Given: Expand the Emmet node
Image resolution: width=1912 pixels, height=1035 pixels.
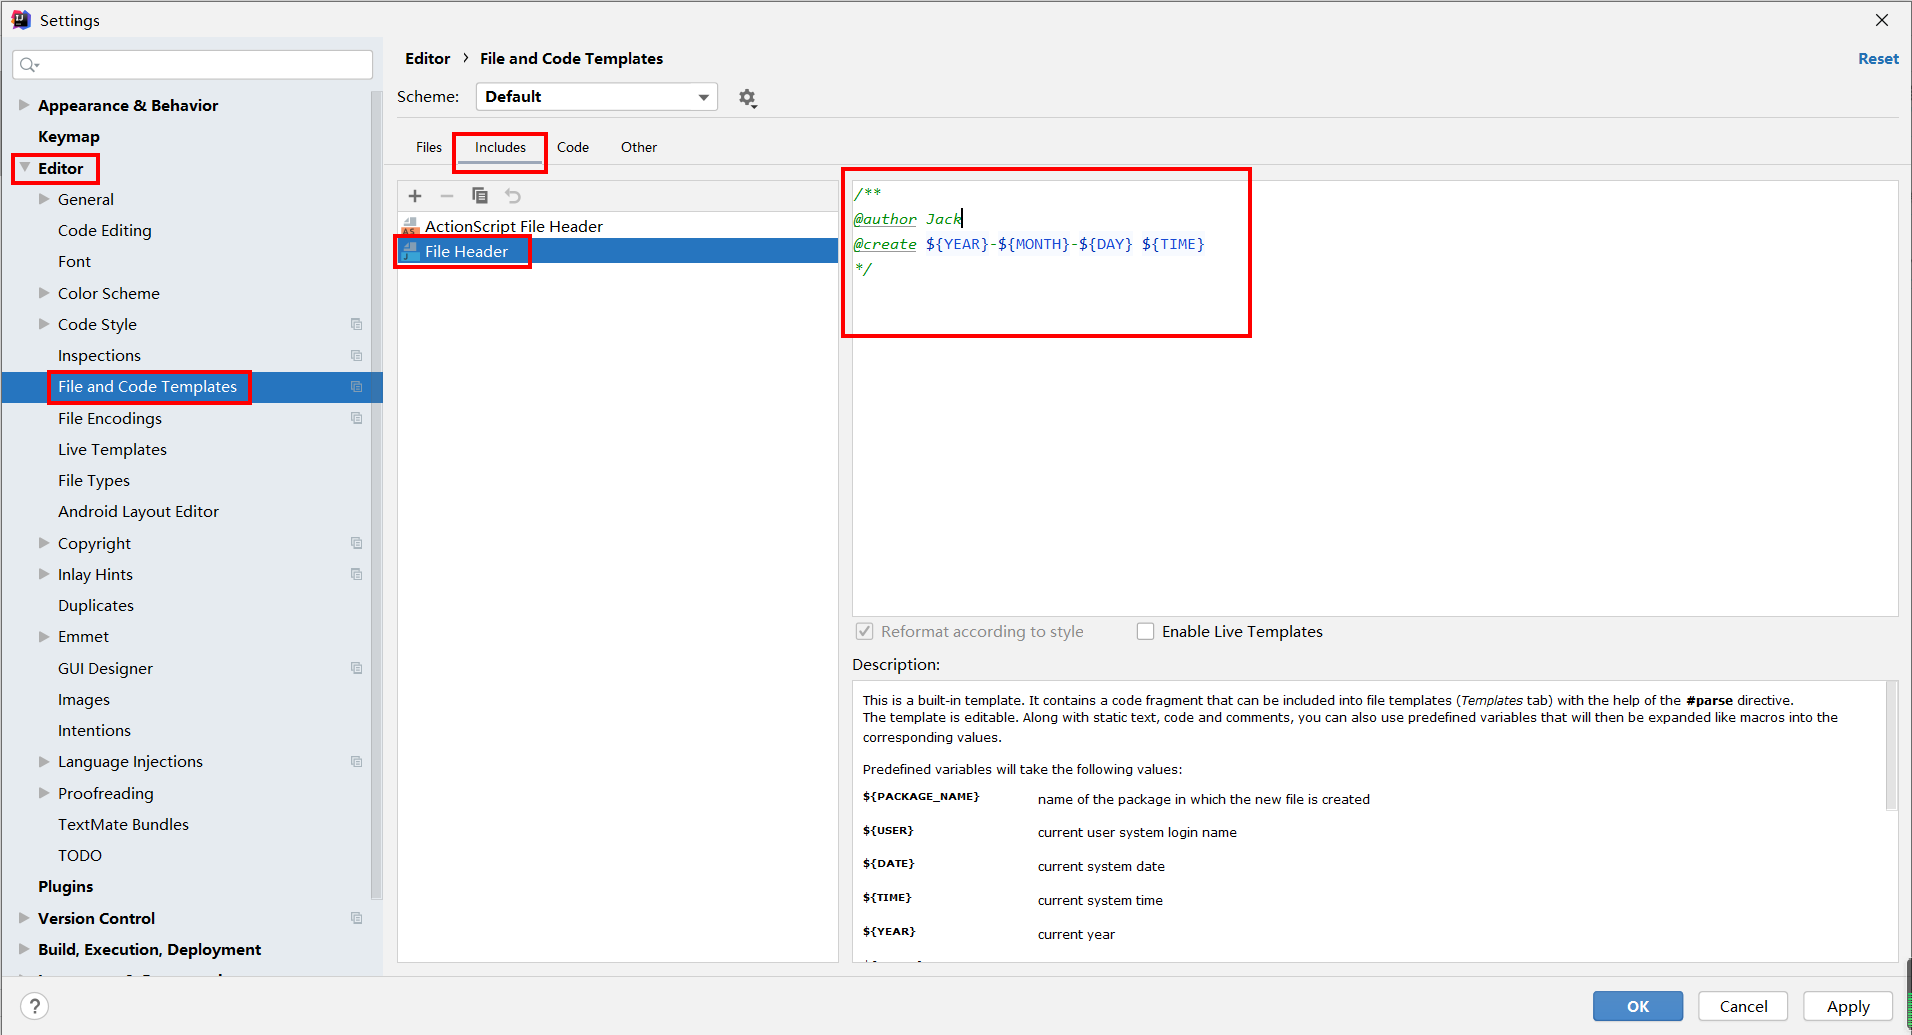Looking at the screenshot, I should click(44, 636).
